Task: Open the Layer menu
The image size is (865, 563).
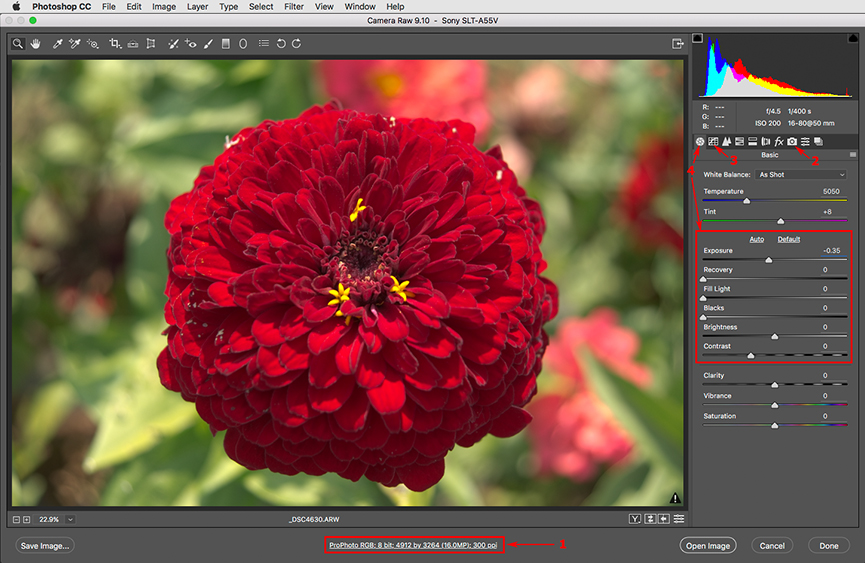Action: click(197, 7)
